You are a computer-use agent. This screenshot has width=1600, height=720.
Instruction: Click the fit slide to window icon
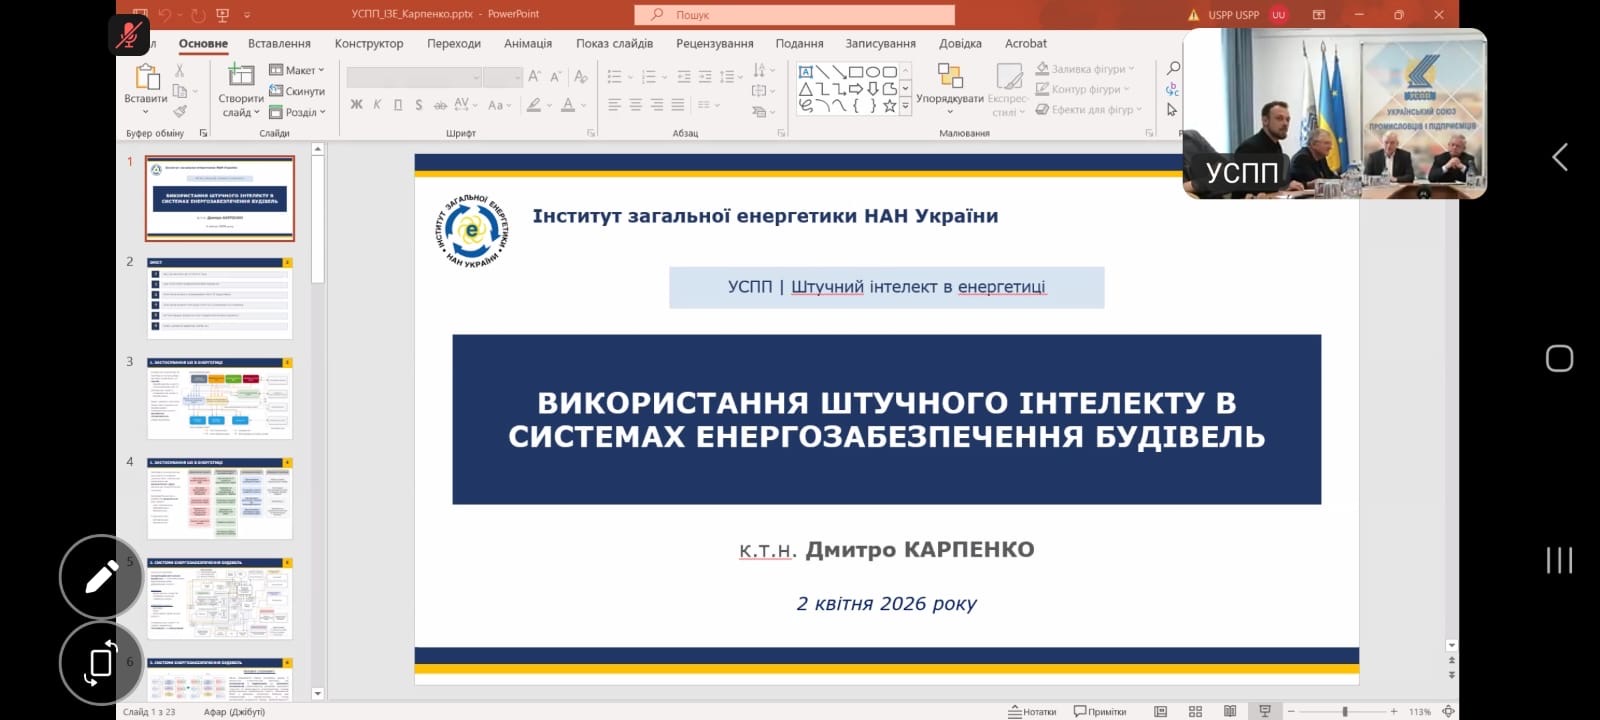coord(1448,711)
